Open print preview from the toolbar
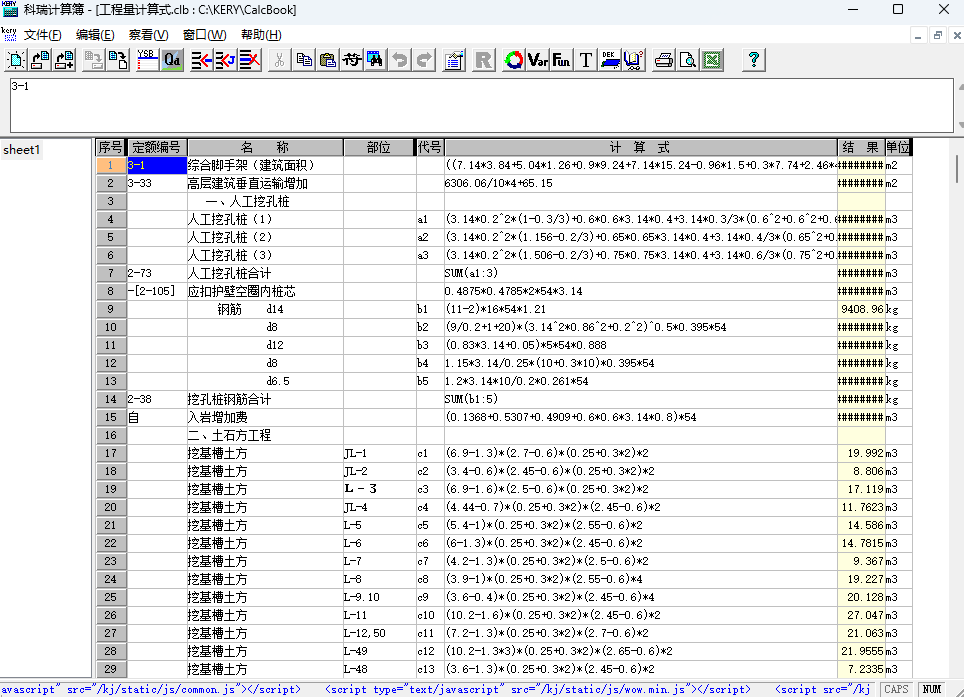The height and width of the screenshot is (697, 964). [x=687, y=60]
